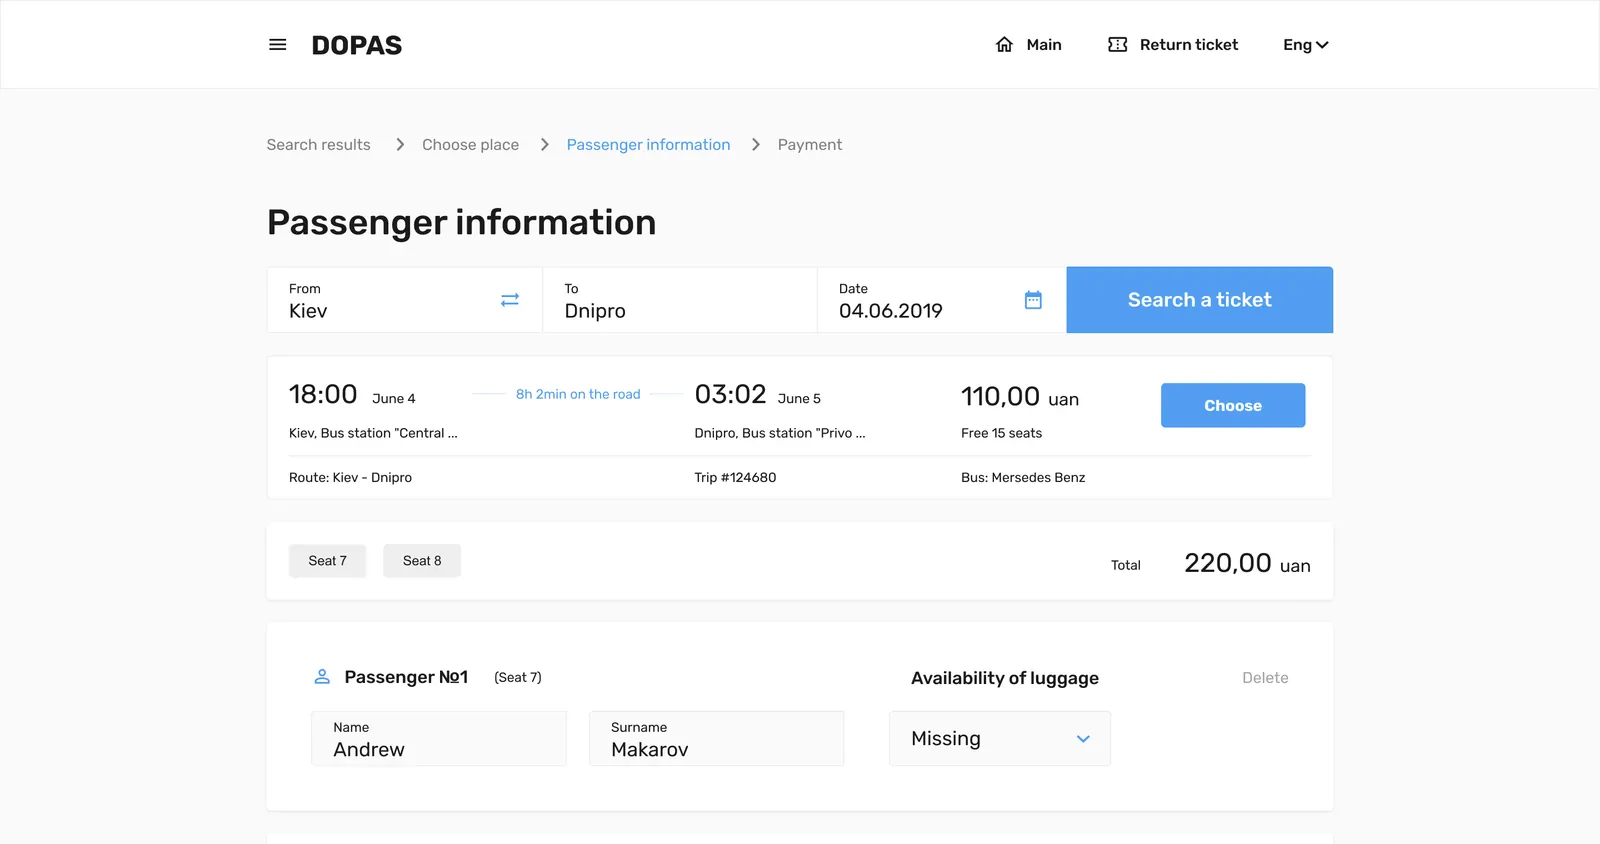This screenshot has height=844, width=1600.
Task: Click the From field with Kiev
Action: [405, 300]
